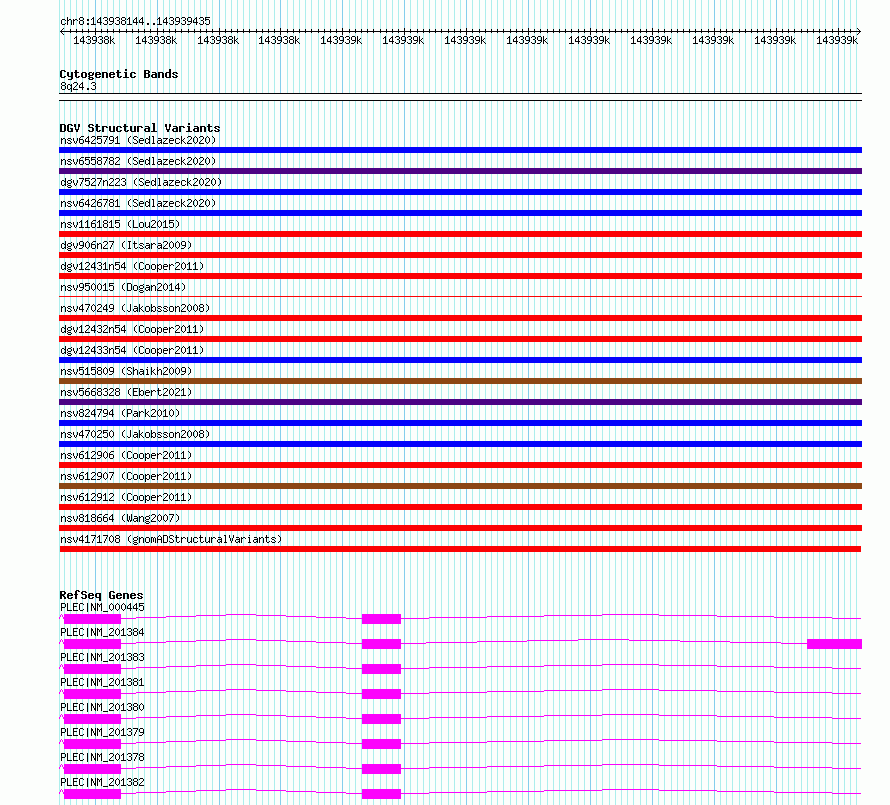890x805 pixels.
Task: Click the left arrow of the coordinate ruler
Action: coord(62,32)
